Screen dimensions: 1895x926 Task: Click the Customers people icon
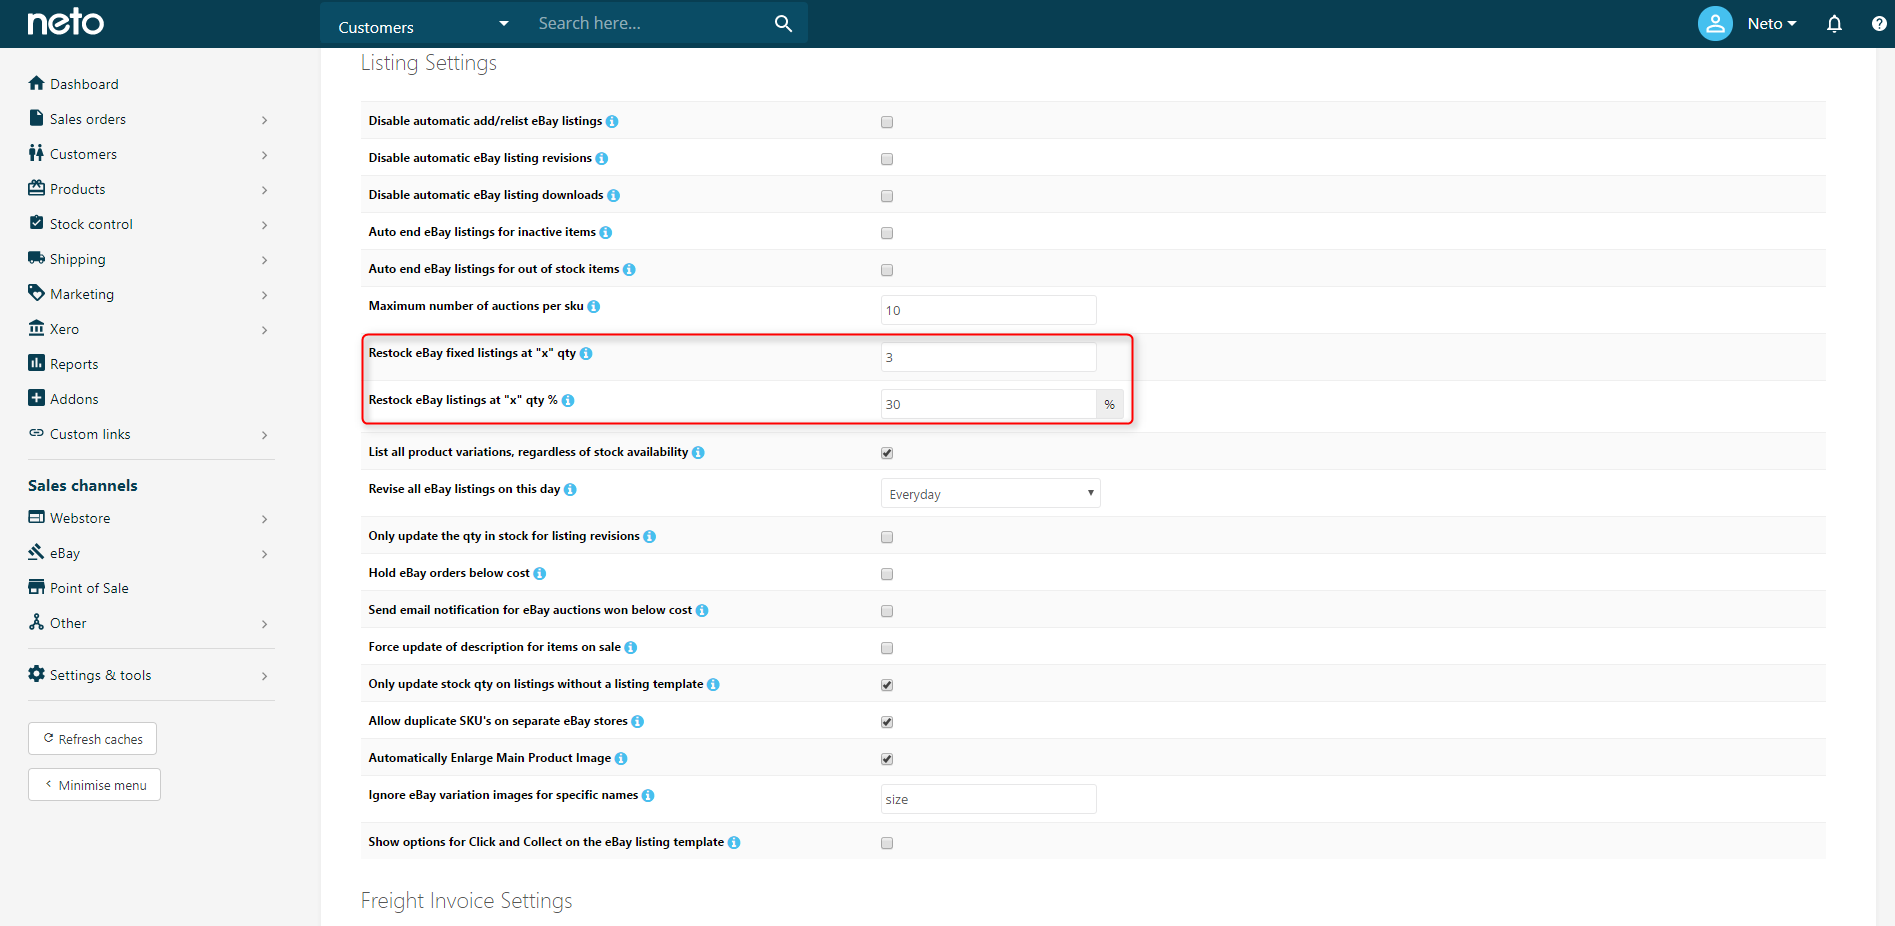[36, 153]
